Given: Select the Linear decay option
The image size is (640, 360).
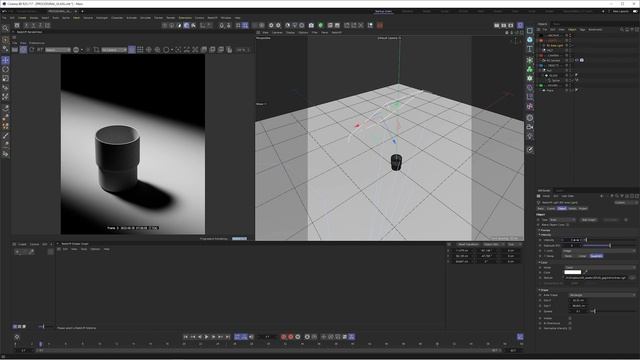Looking at the screenshot, I should click(x=582, y=256).
